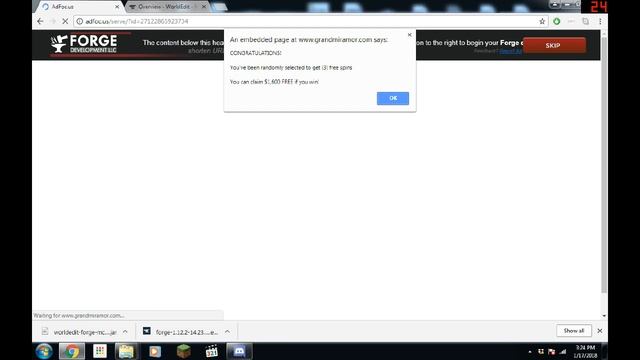This screenshot has width=640, height=360.
Task: Click the 'CONGRATULATIONS!' text in dialog
Action: (256, 53)
